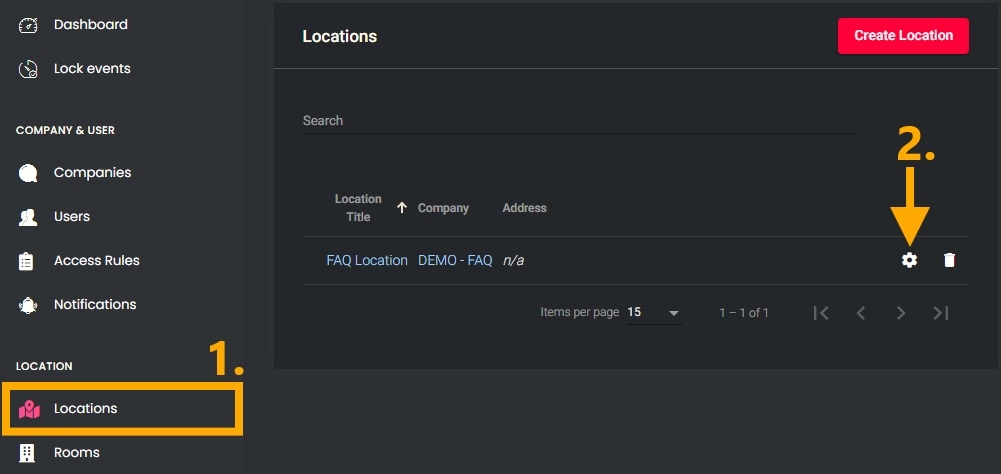Open settings gear for FAQ Location
This screenshot has width=1001, height=474.
pyautogui.click(x=909, y=260)
